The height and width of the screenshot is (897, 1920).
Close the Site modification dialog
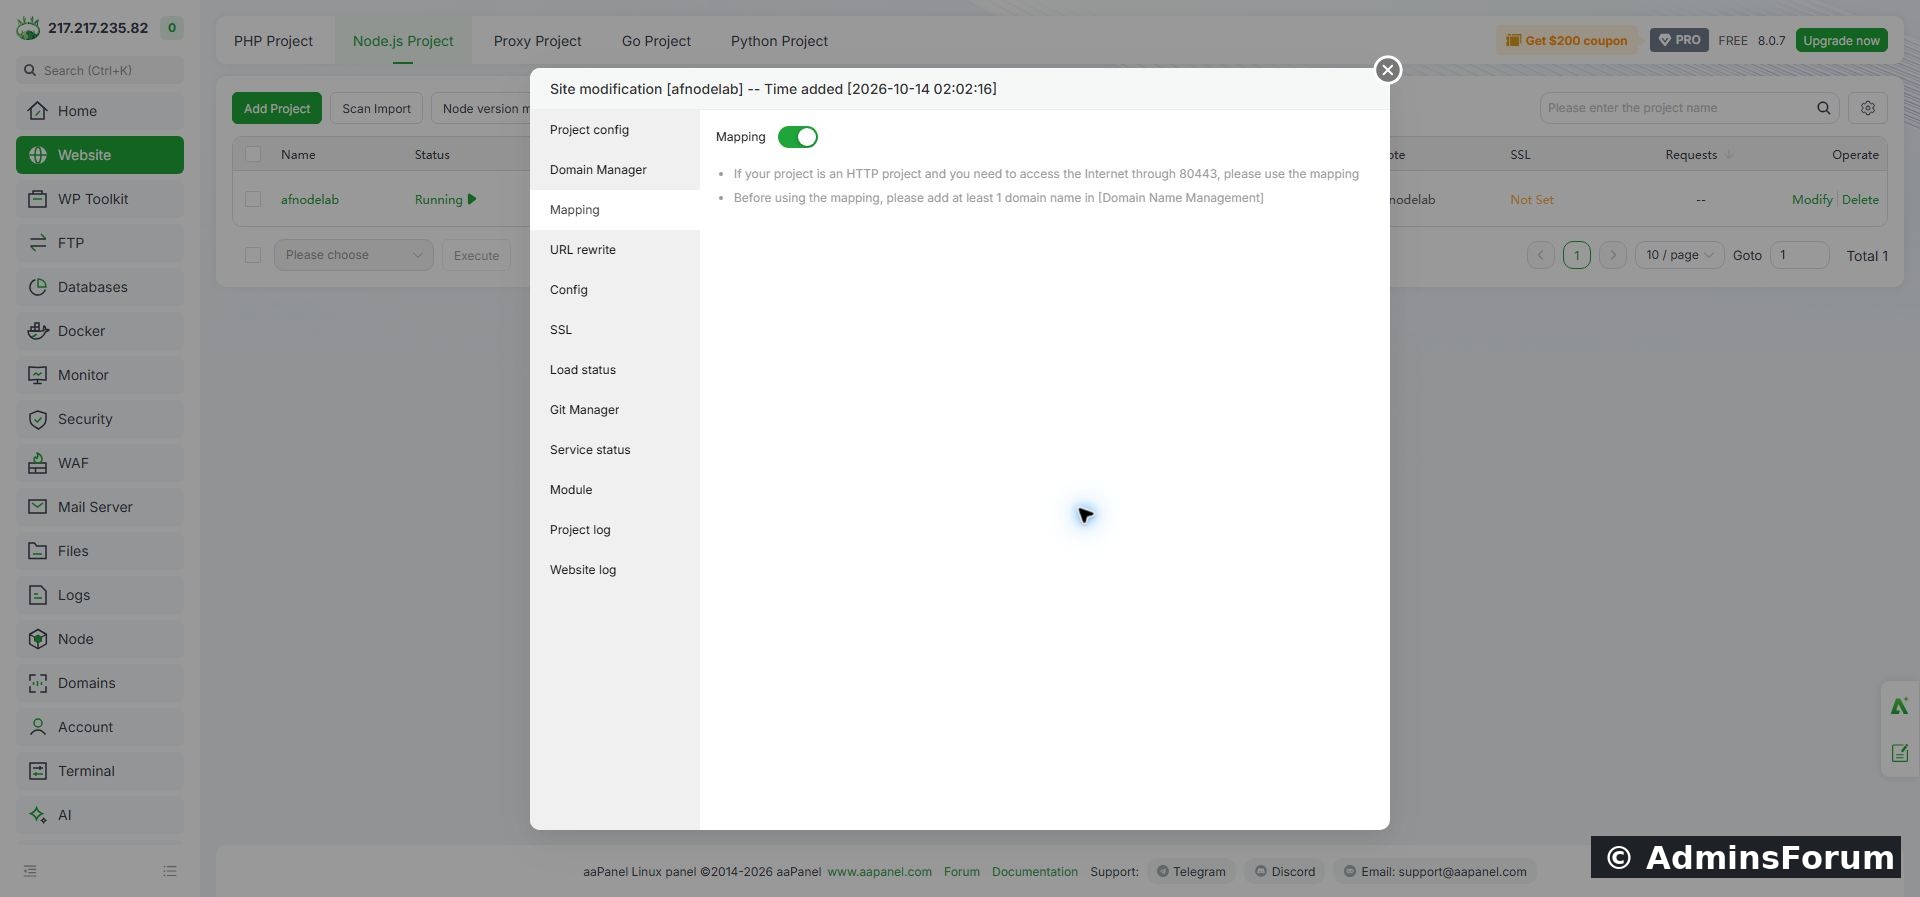pyautogui.click(x=1387, y=70)
